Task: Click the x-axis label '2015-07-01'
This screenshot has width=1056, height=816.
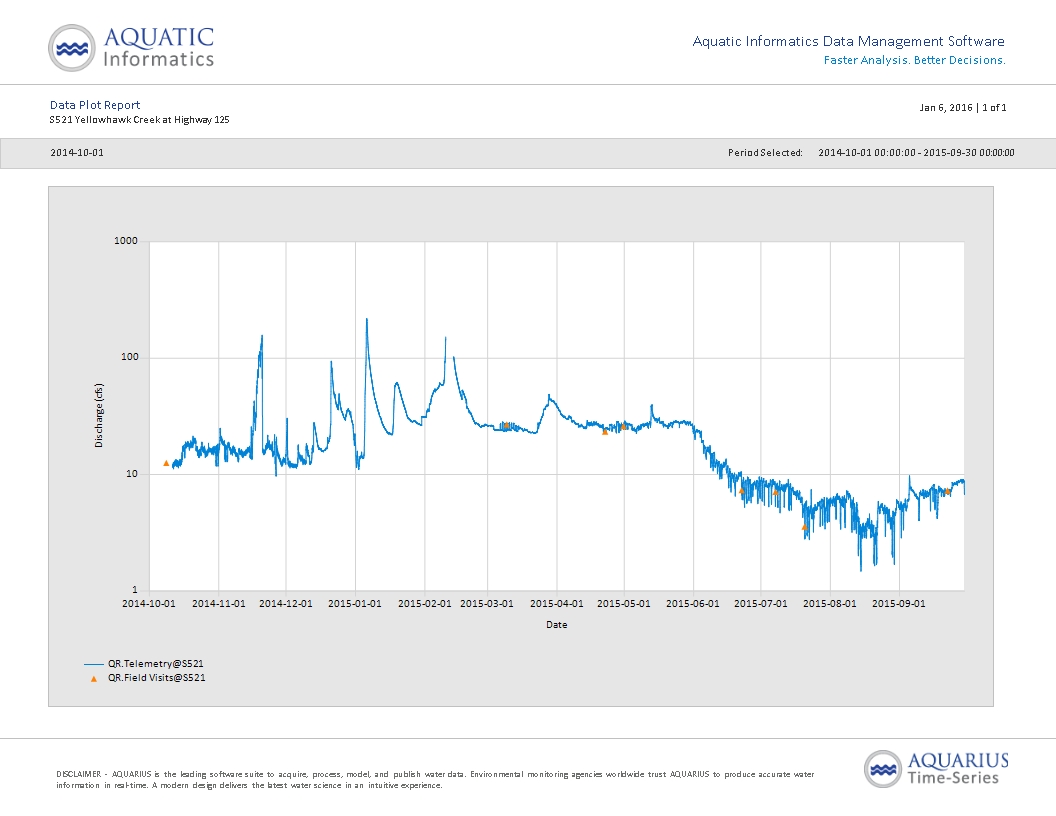Action: click(x=761, y=604)
